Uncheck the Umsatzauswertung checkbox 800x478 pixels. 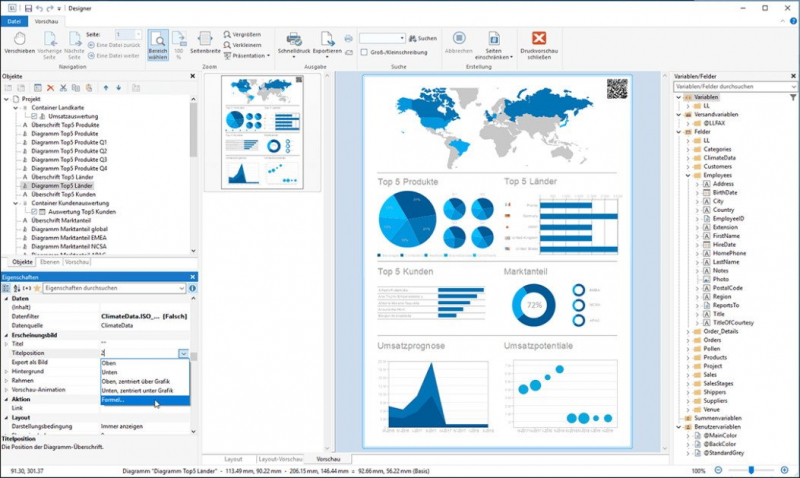(x=34, y=116)
